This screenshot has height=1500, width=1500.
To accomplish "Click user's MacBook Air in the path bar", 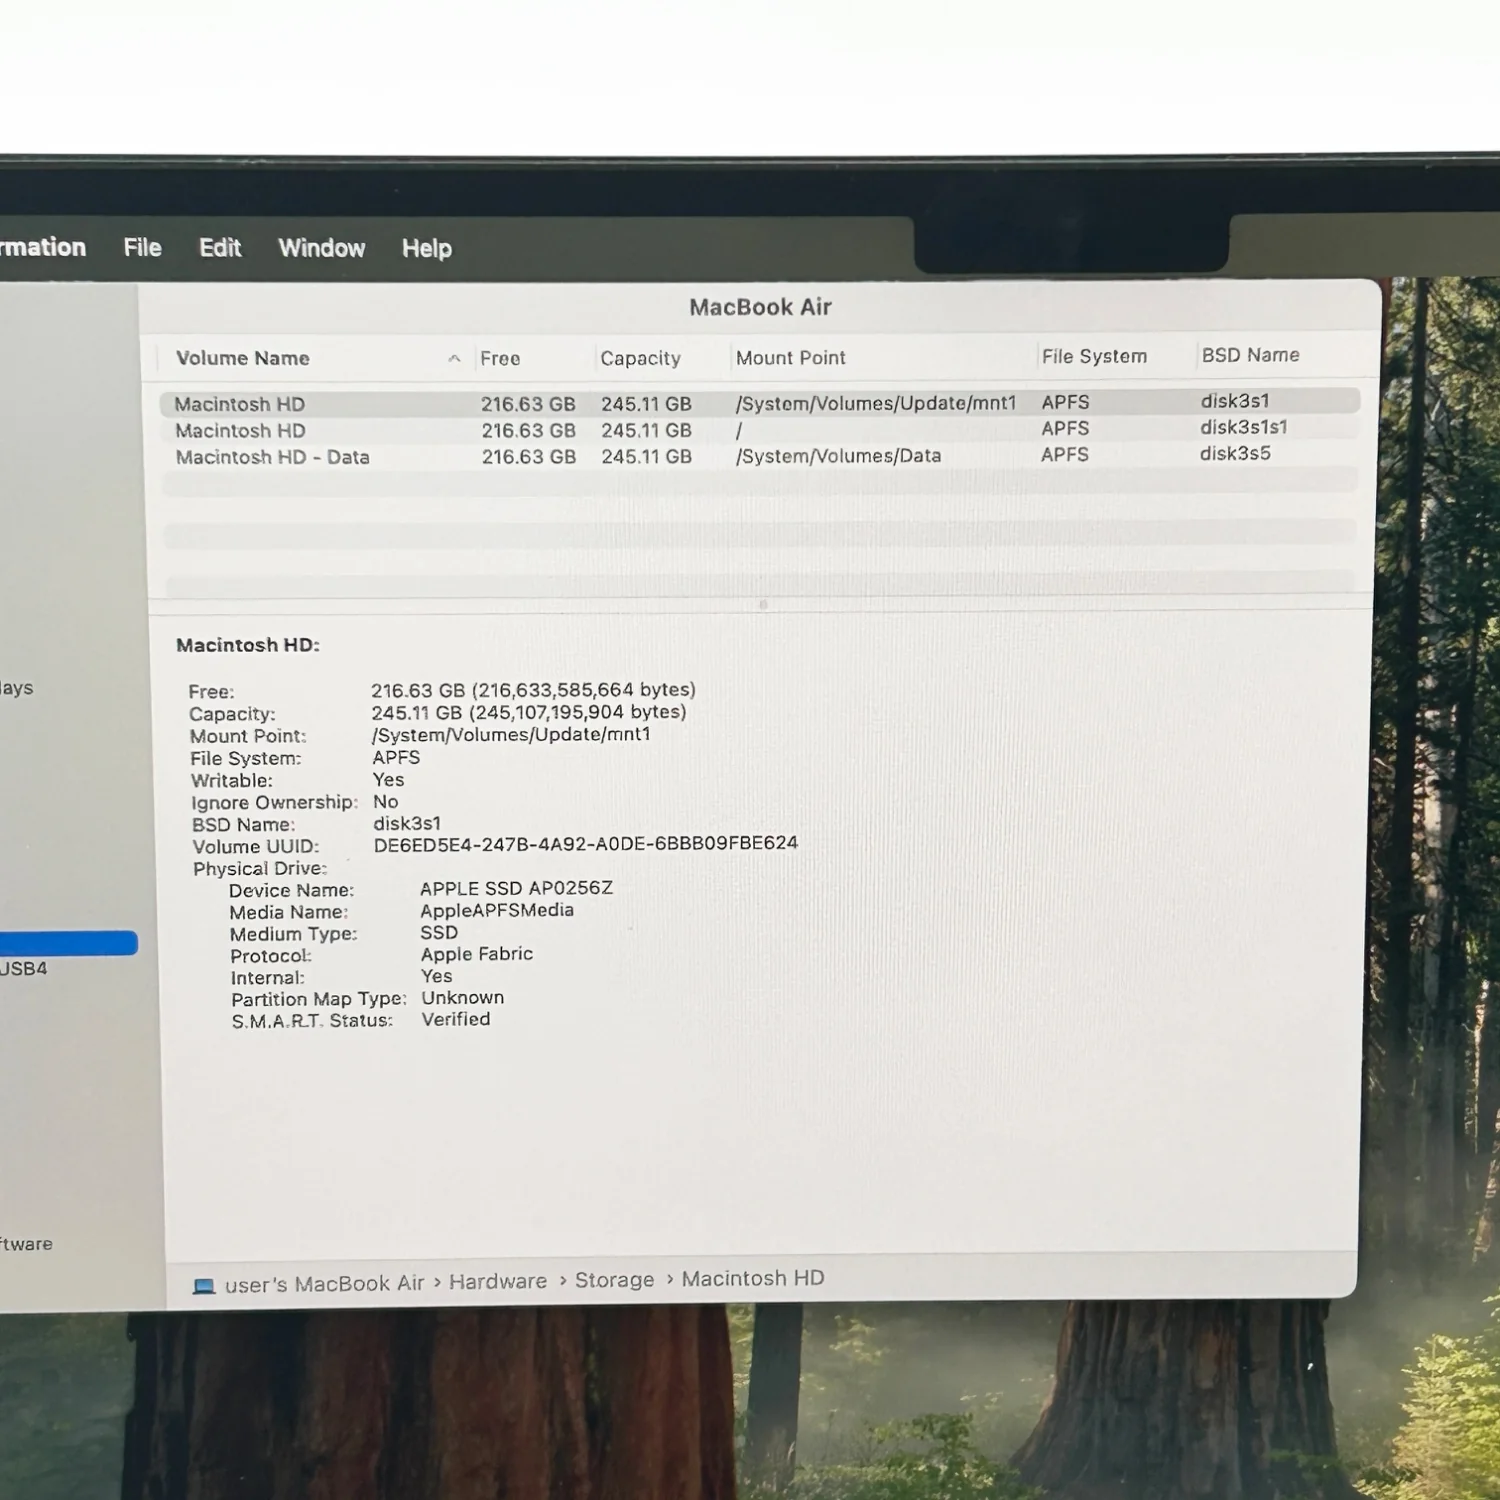I will tap(324, 1284).
